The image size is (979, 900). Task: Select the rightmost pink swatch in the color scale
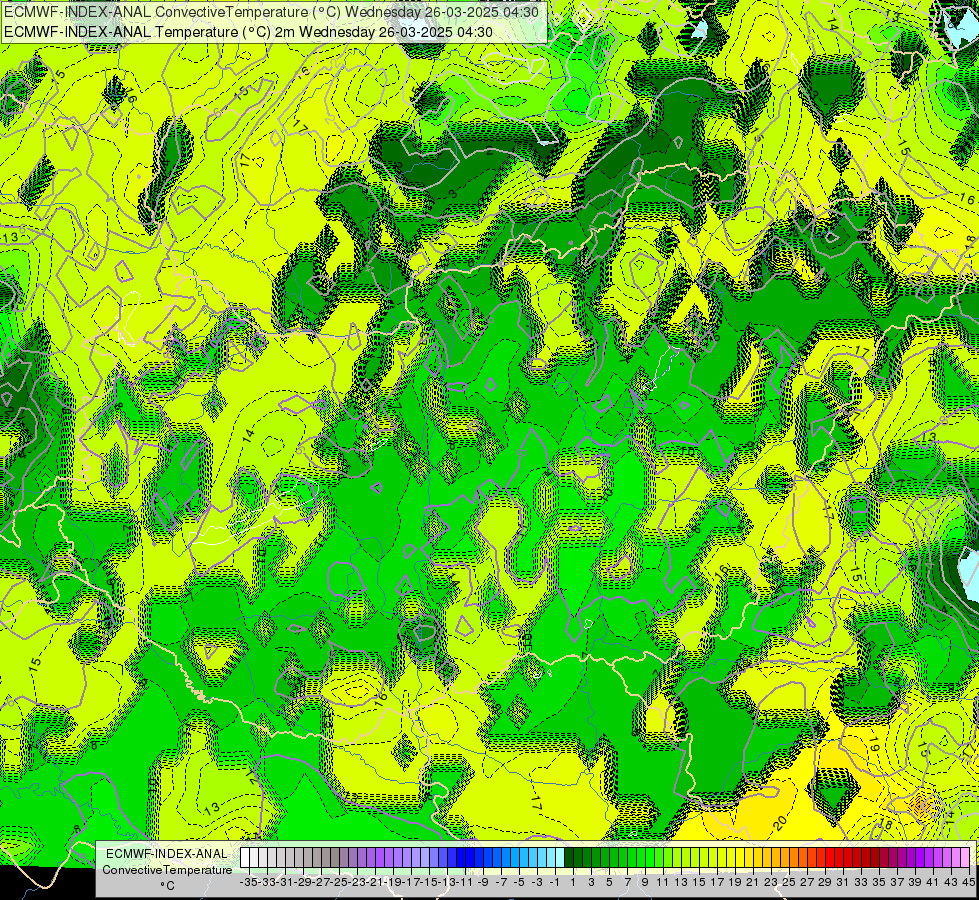coord(965,858)
